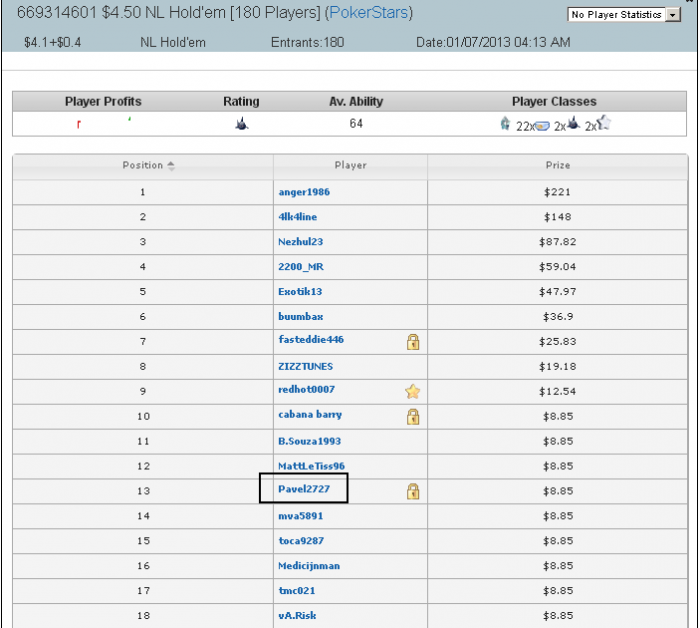Open player Medicijnman profile

point(309,566)
